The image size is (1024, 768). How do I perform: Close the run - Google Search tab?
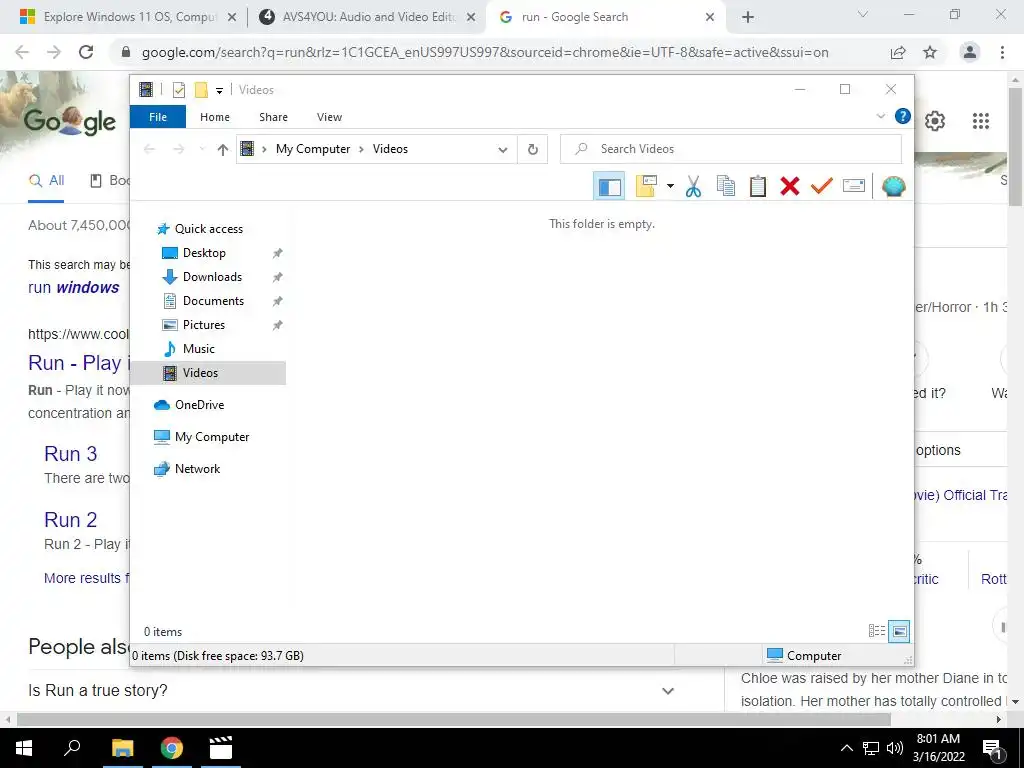pyautogui.click(x=710, y=18)
